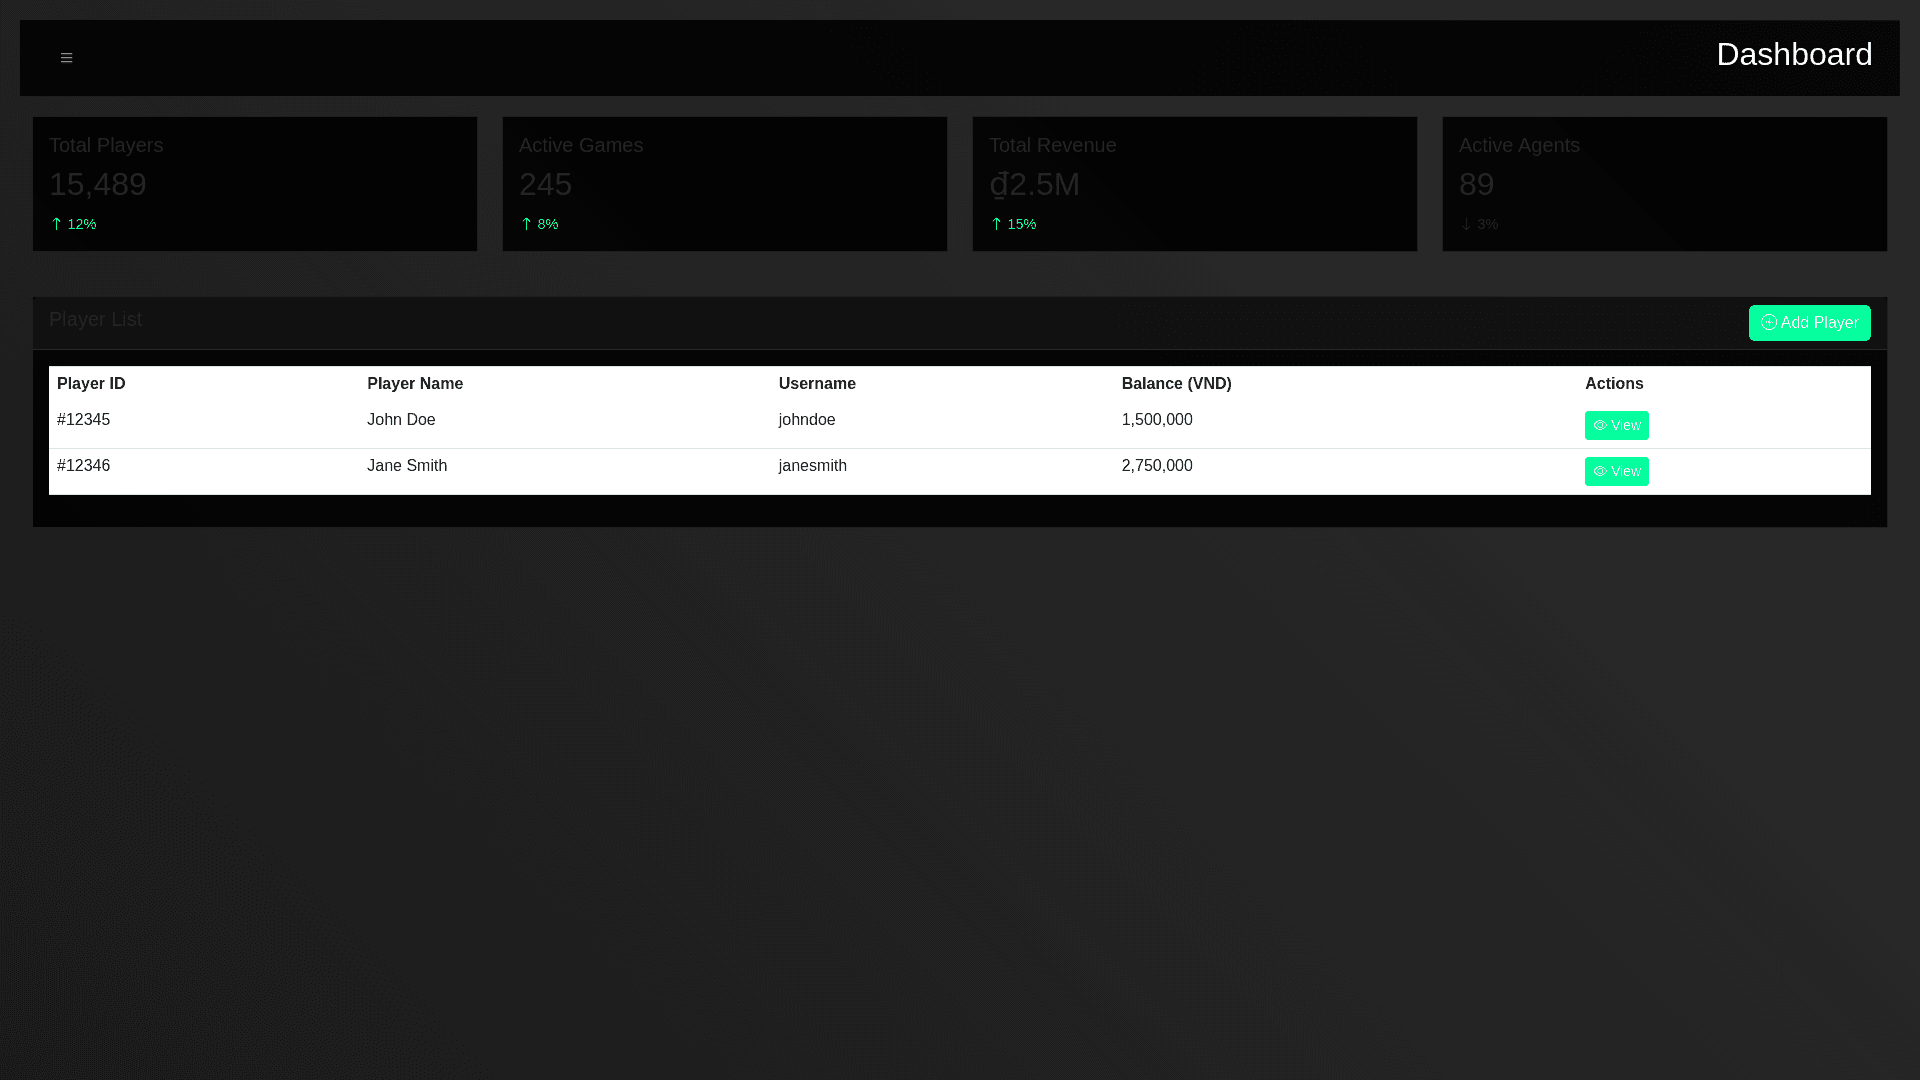Screen dimensions: 1920x1080
Task: View Jane Smith's player details
Action: (x=1616, y=472)
